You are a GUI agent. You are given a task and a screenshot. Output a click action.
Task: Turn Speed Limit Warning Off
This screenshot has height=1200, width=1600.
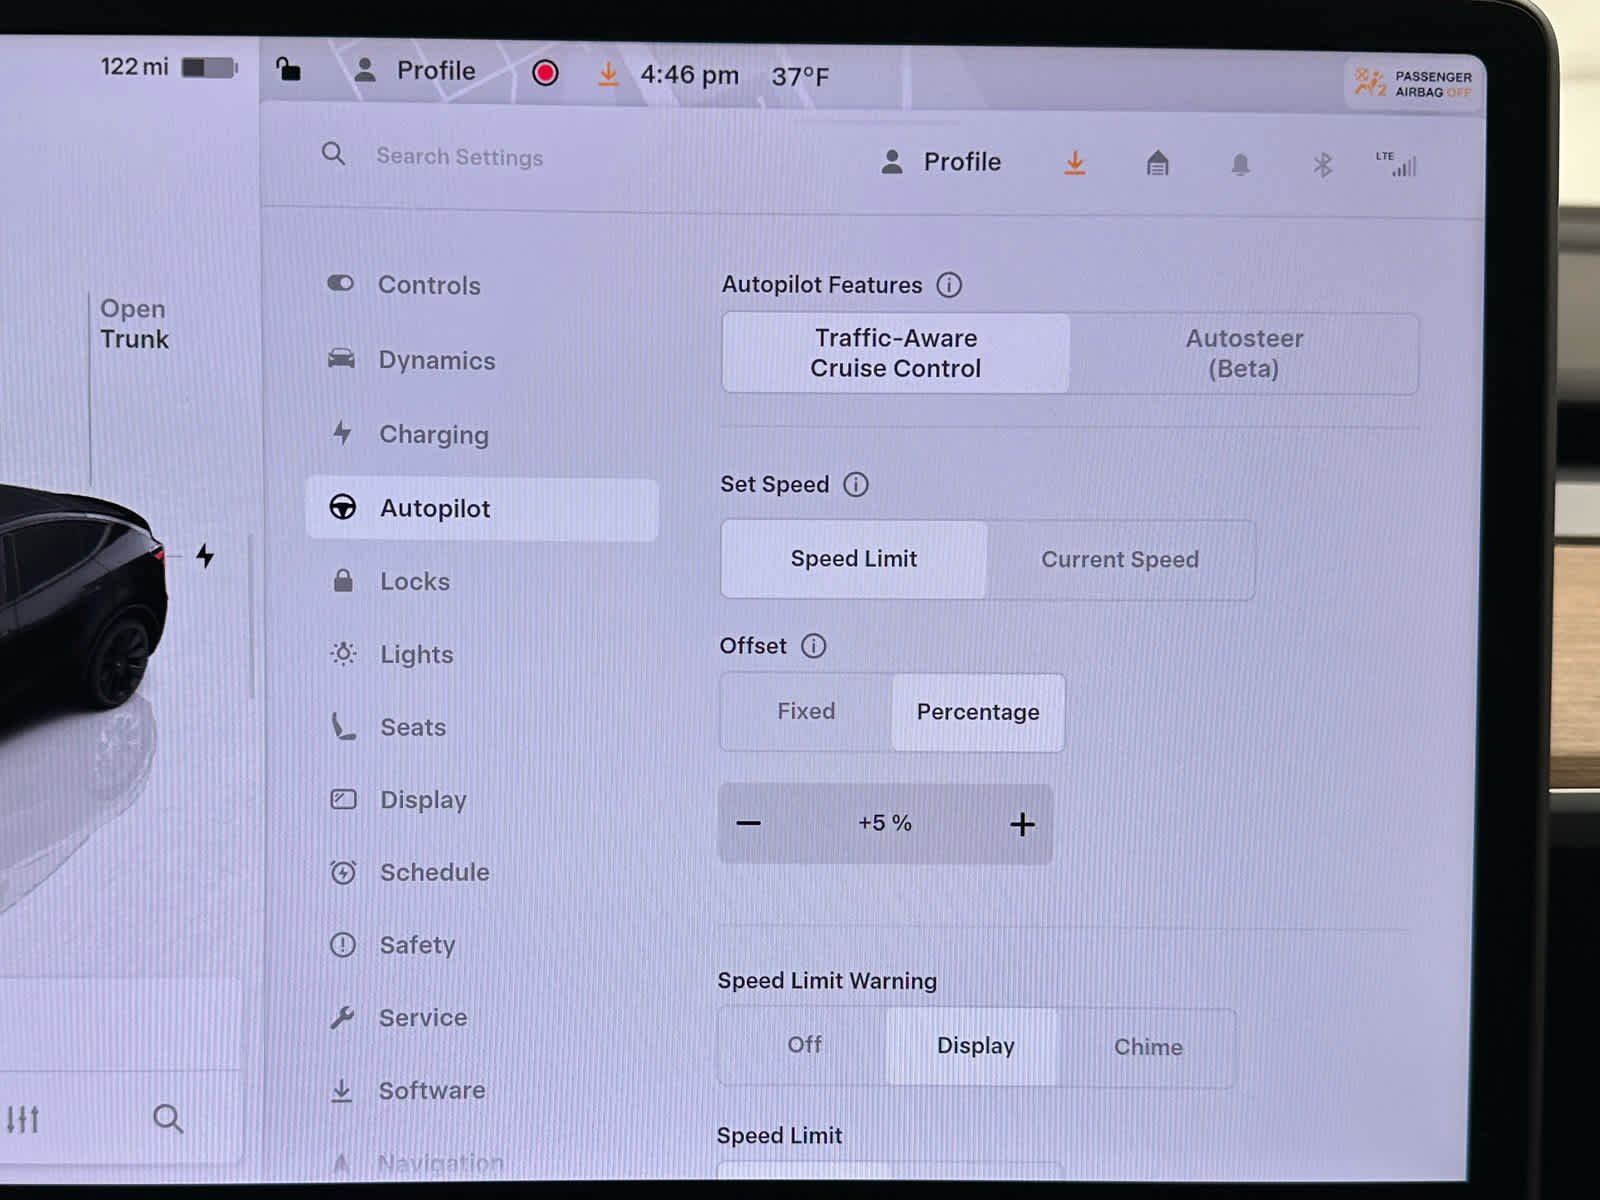pyautogui.click(x=804, y=1045)
